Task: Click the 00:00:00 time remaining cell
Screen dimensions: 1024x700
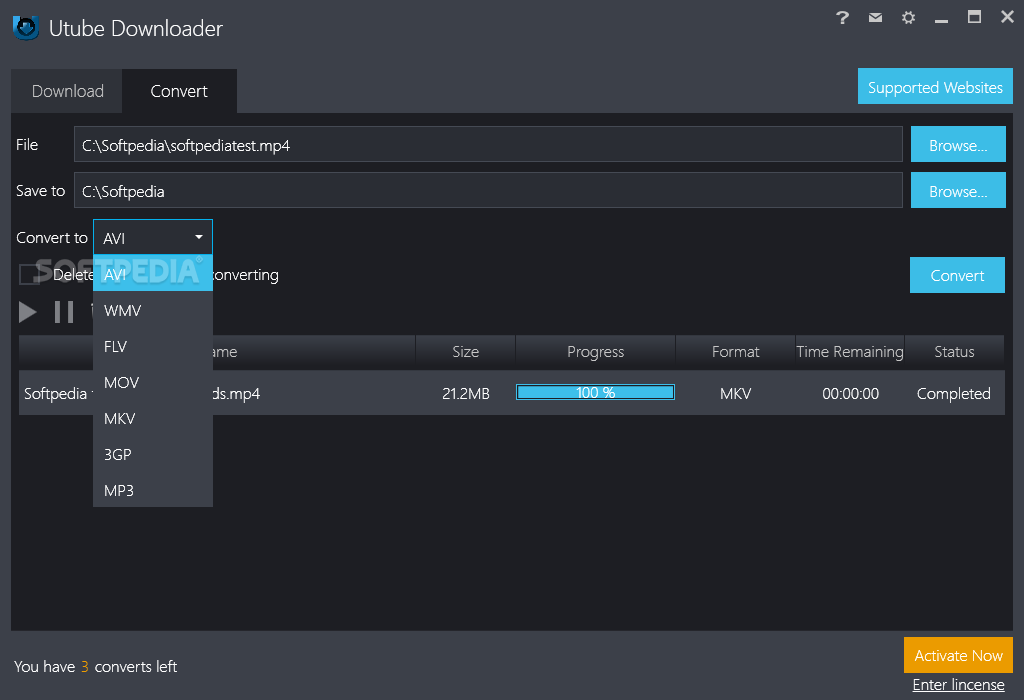Action: [850, 394]
